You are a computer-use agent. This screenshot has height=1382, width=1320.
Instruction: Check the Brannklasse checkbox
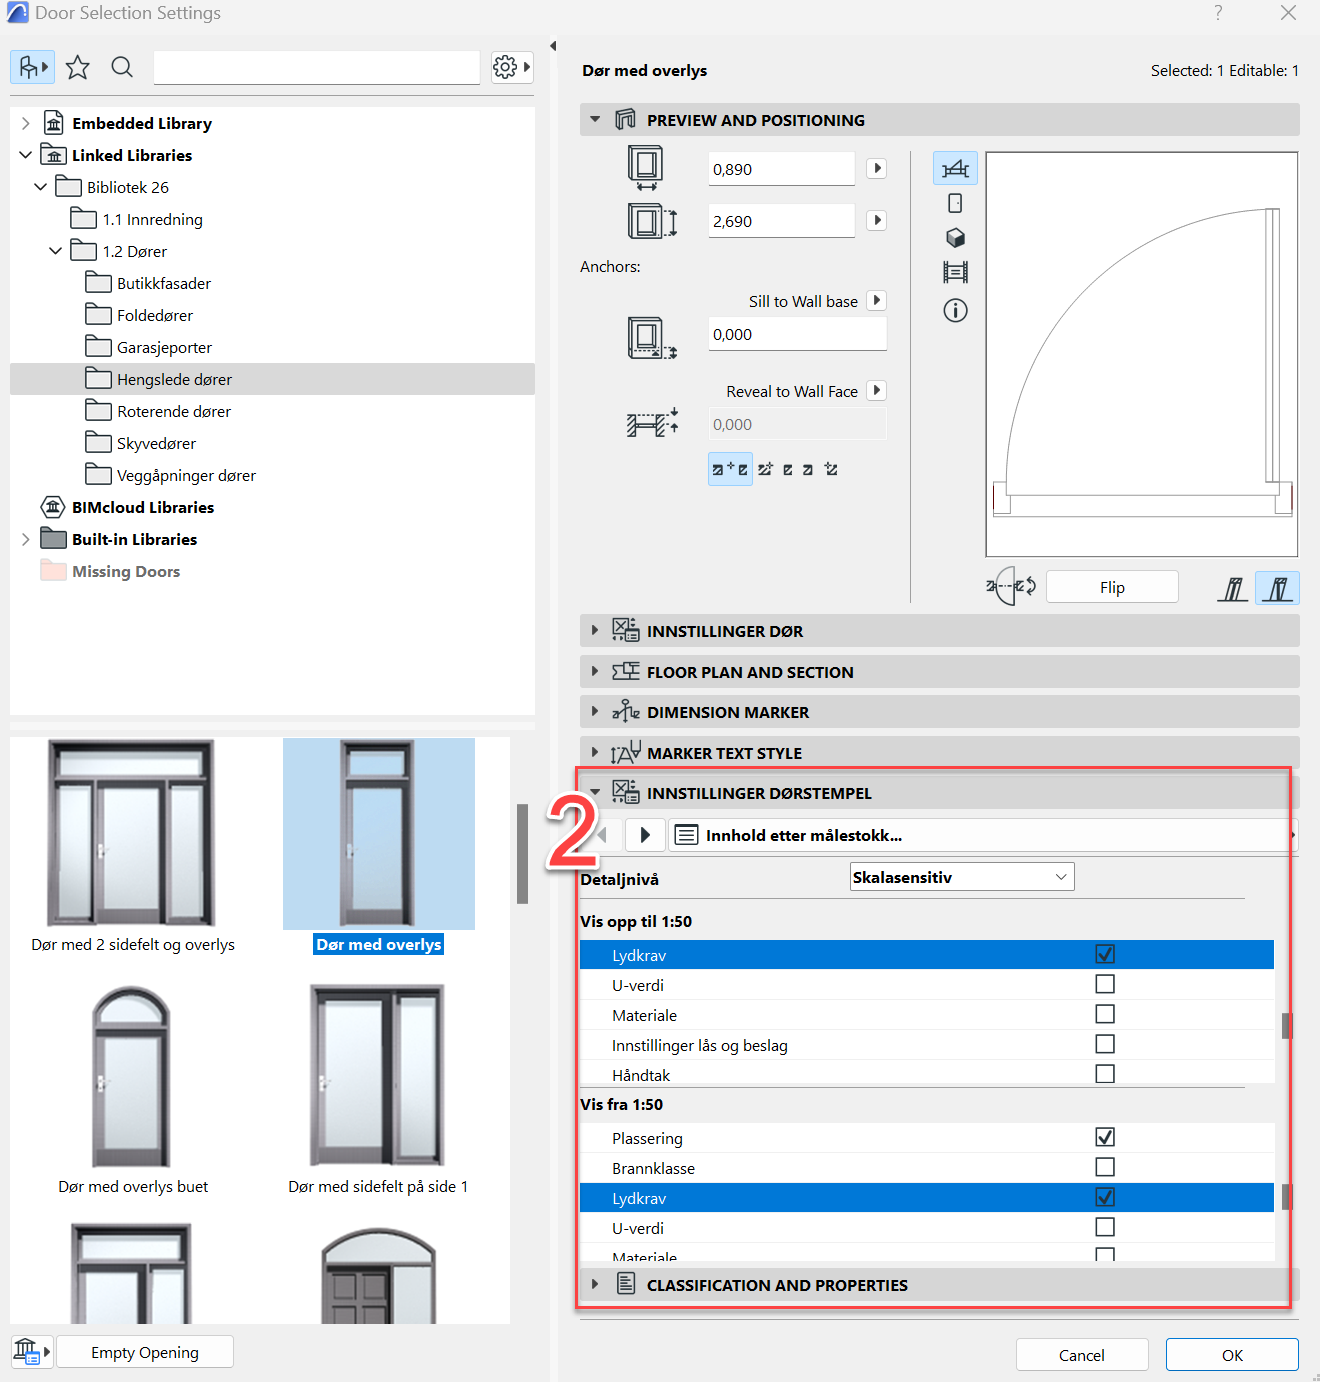(x=1104, y=1168)
